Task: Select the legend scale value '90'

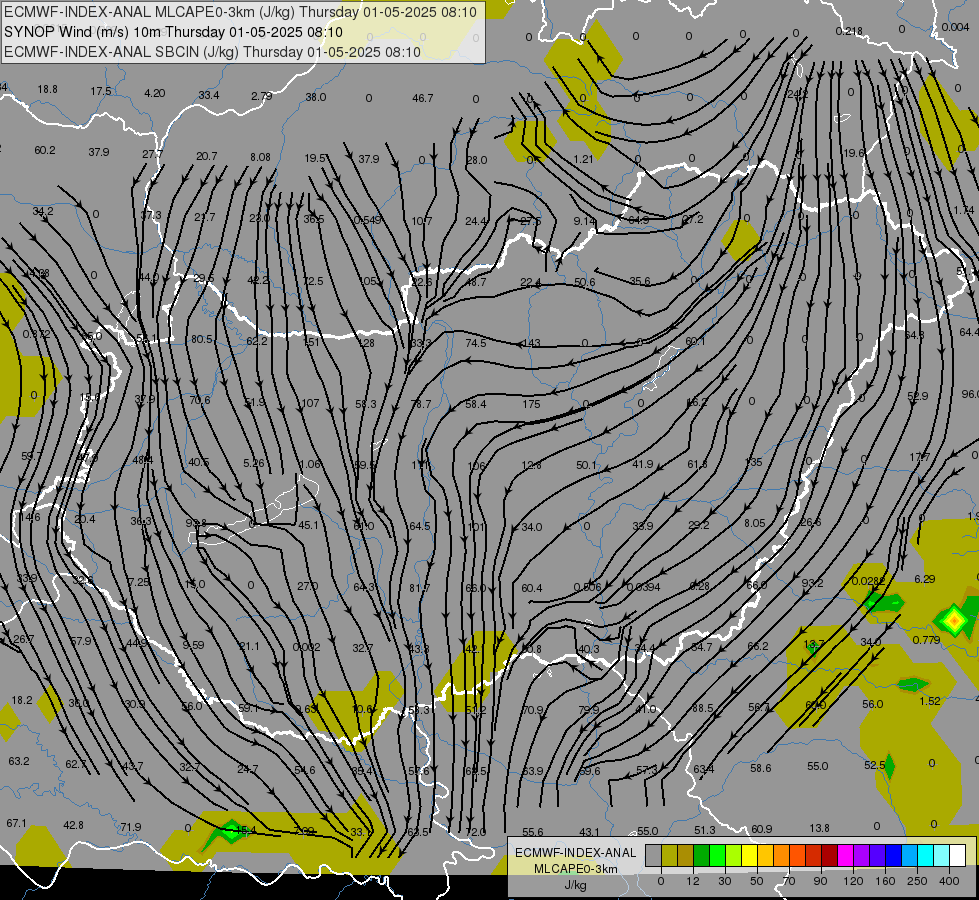Action: [820, 881]
